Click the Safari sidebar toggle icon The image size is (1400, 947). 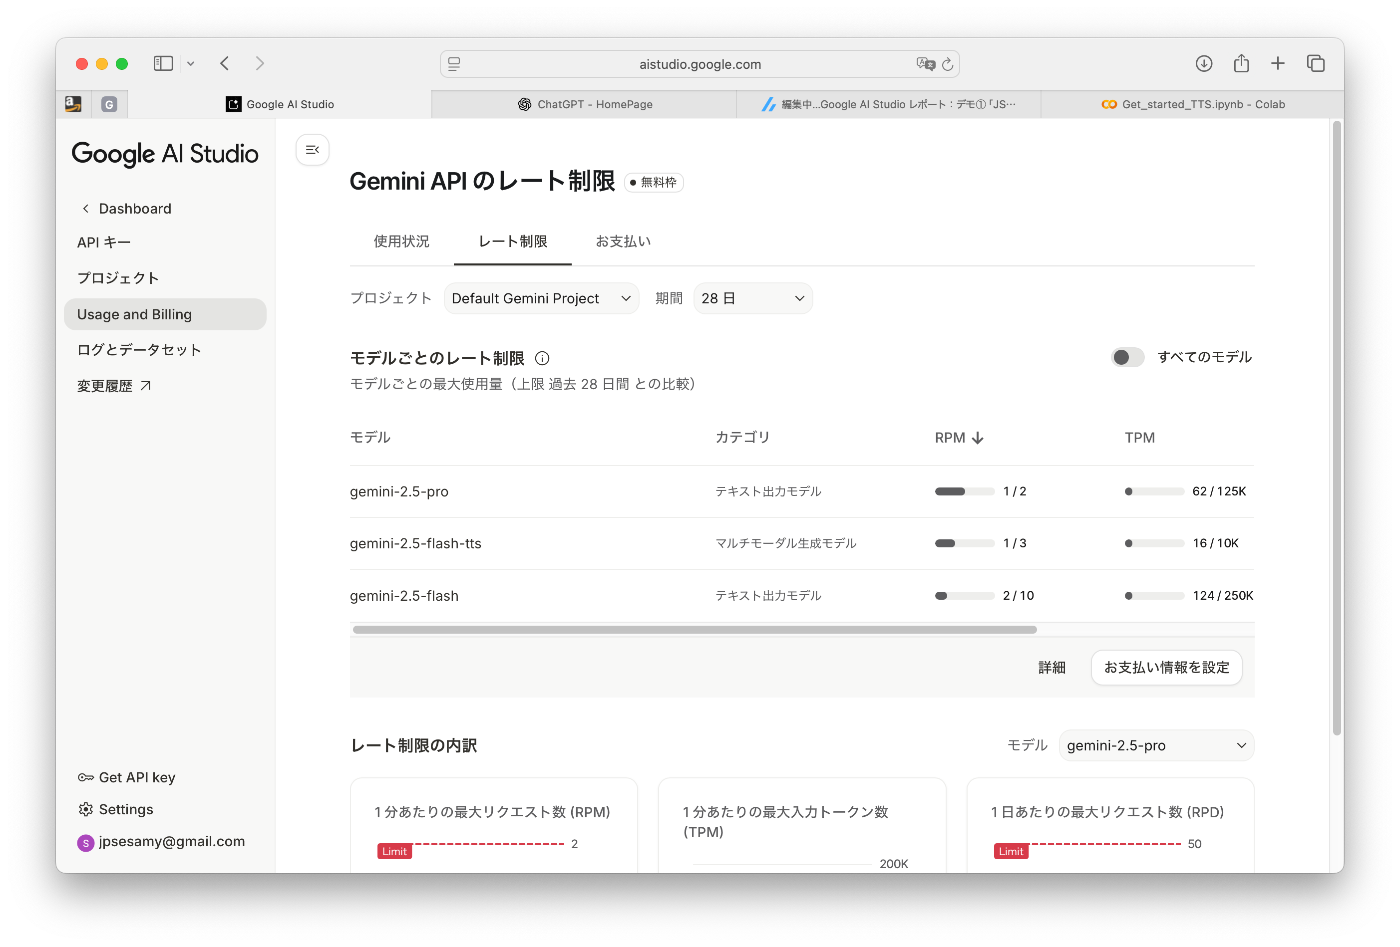(163, 63)
